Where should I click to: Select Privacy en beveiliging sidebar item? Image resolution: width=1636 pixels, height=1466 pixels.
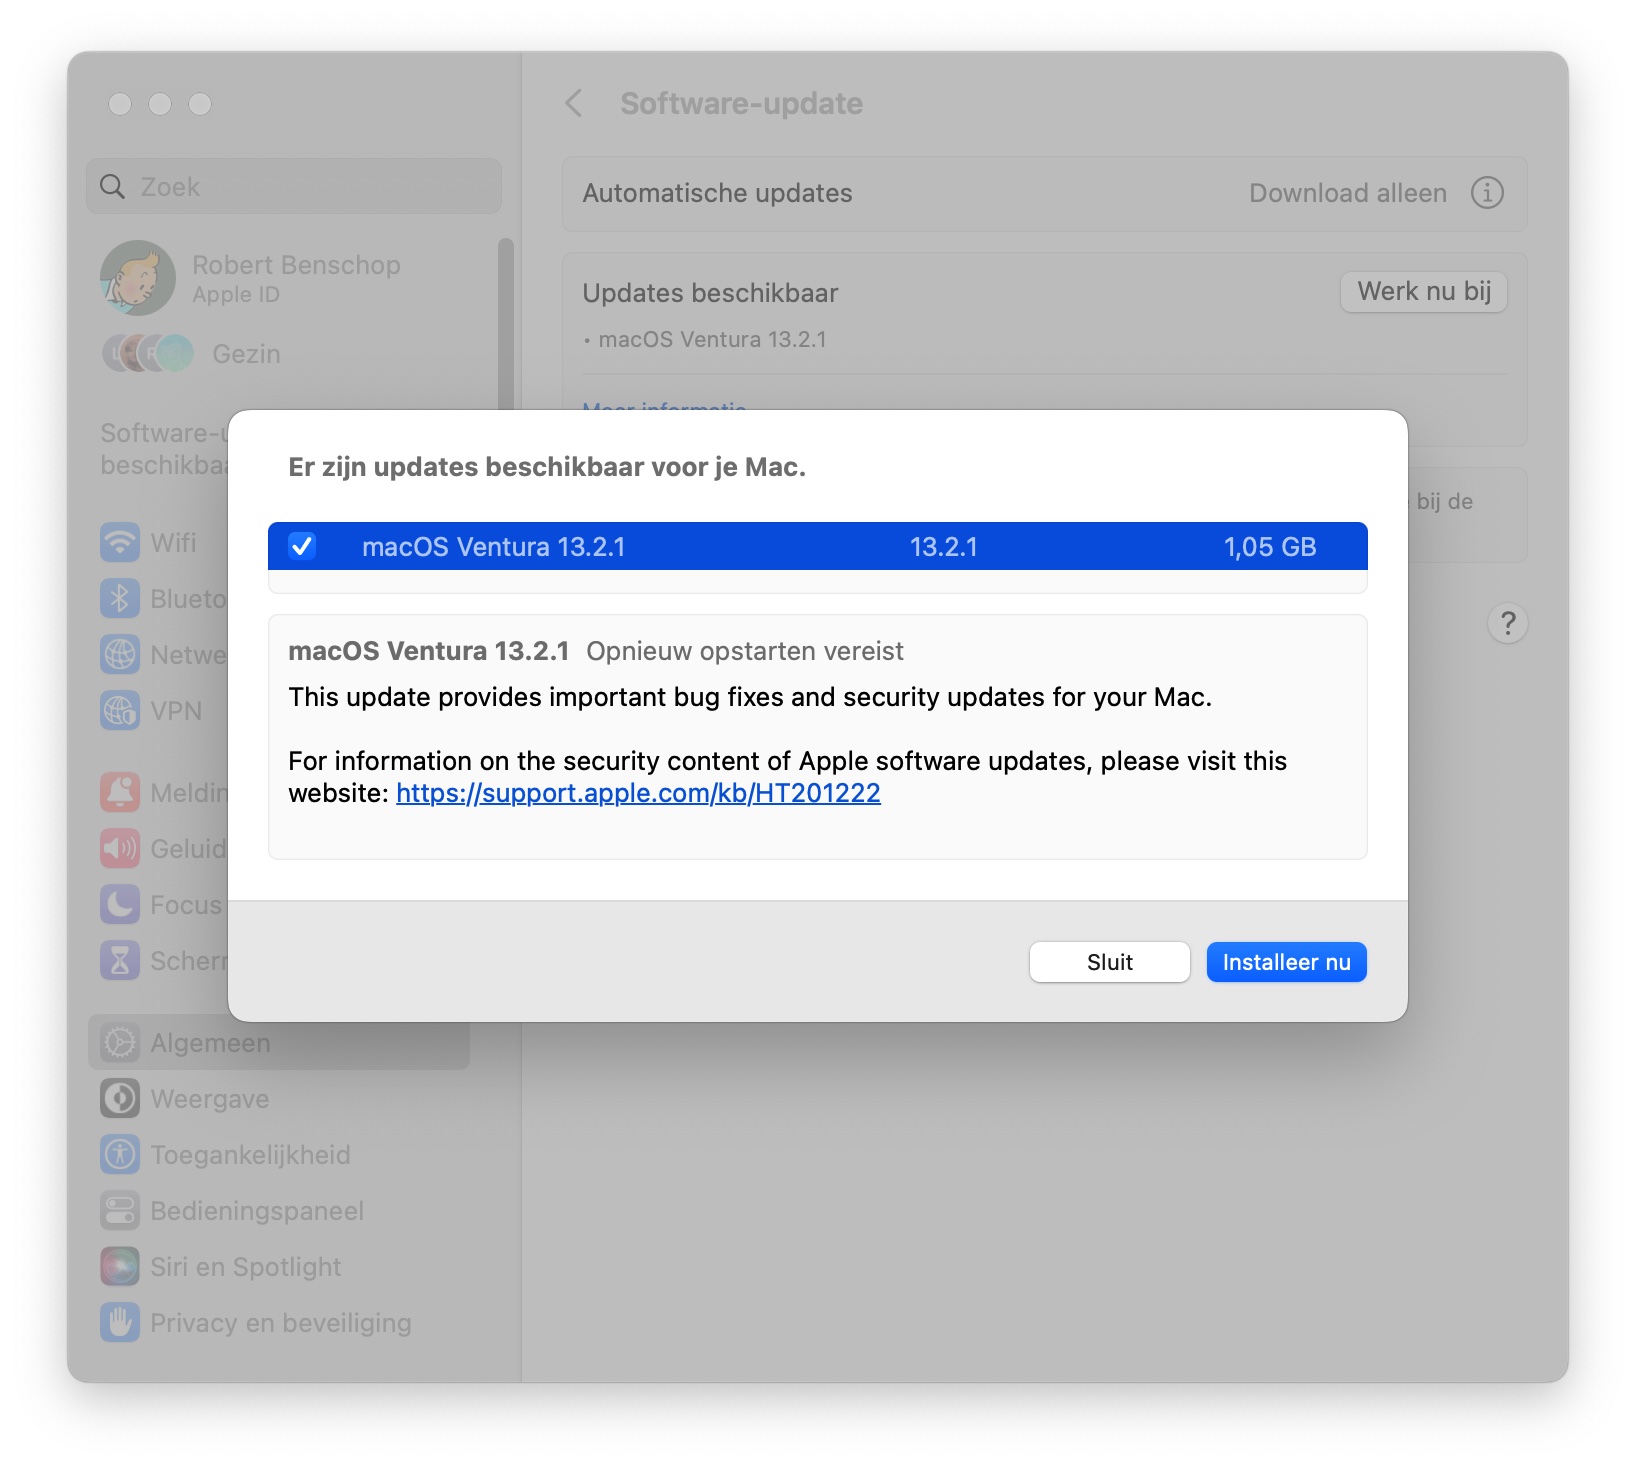(x=279, y=1323)
